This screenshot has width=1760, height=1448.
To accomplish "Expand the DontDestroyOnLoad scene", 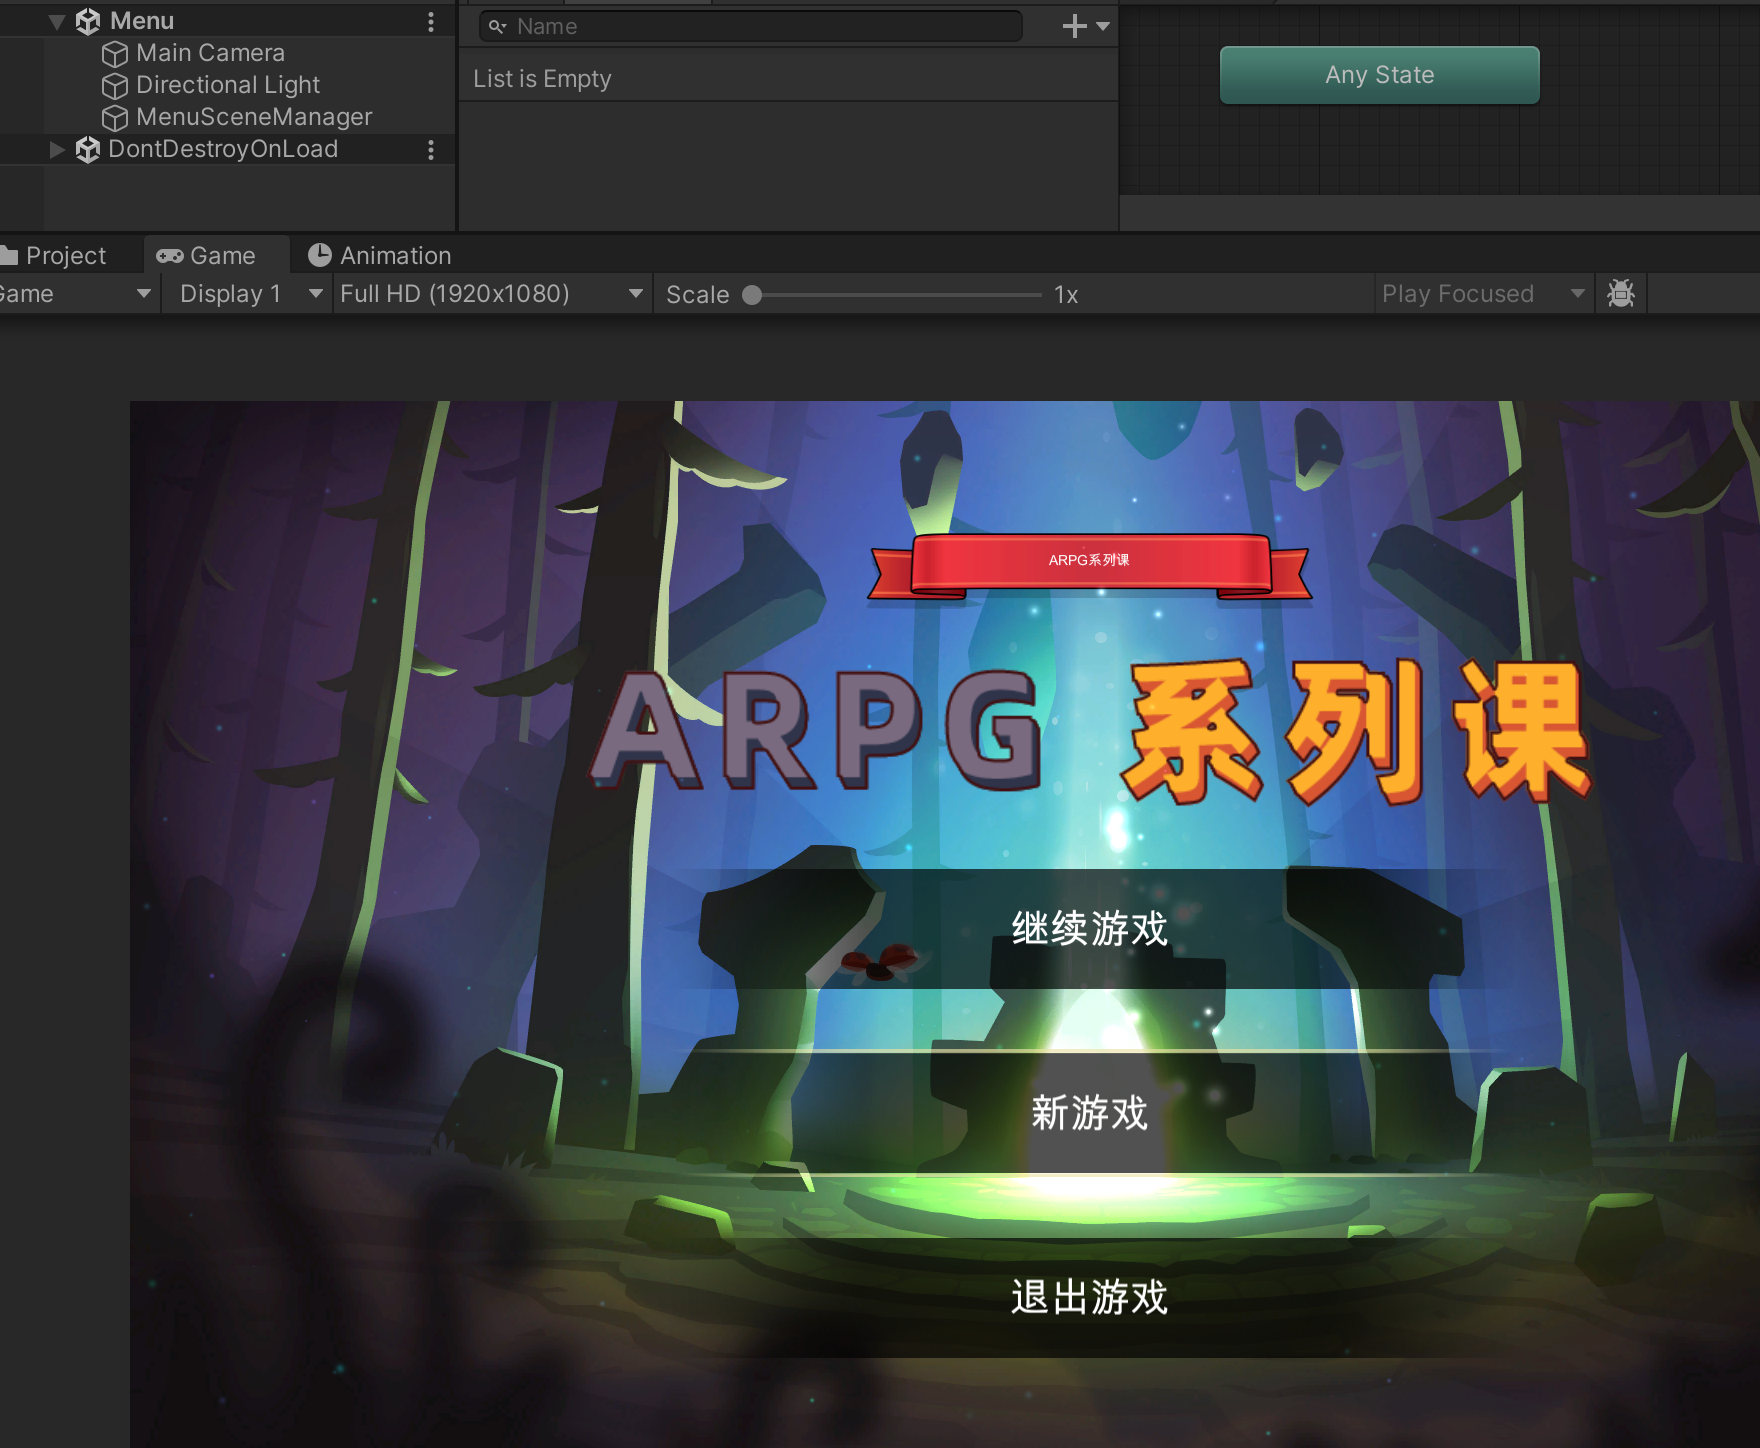I will point(57,149).
